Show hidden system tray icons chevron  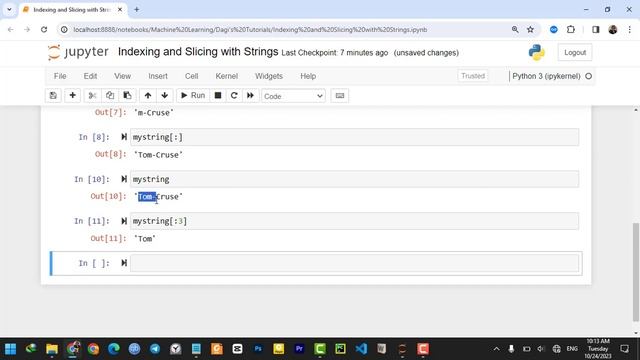click(x=496, y=349)
